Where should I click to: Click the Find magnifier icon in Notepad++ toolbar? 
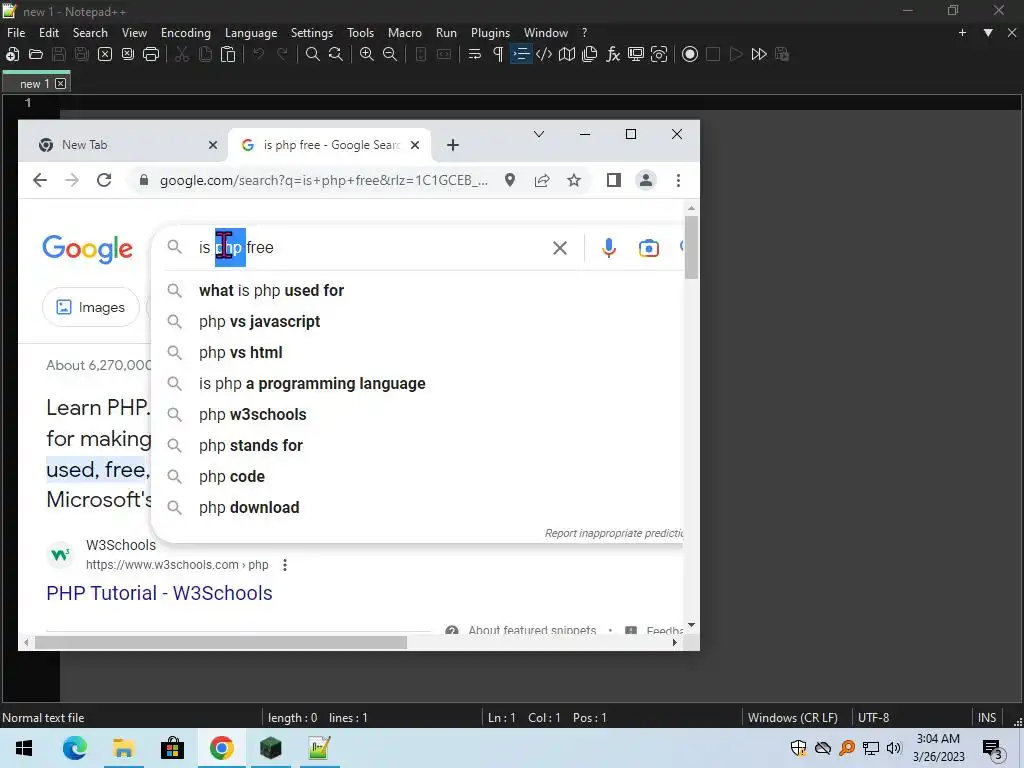click(x=313, y=54)
